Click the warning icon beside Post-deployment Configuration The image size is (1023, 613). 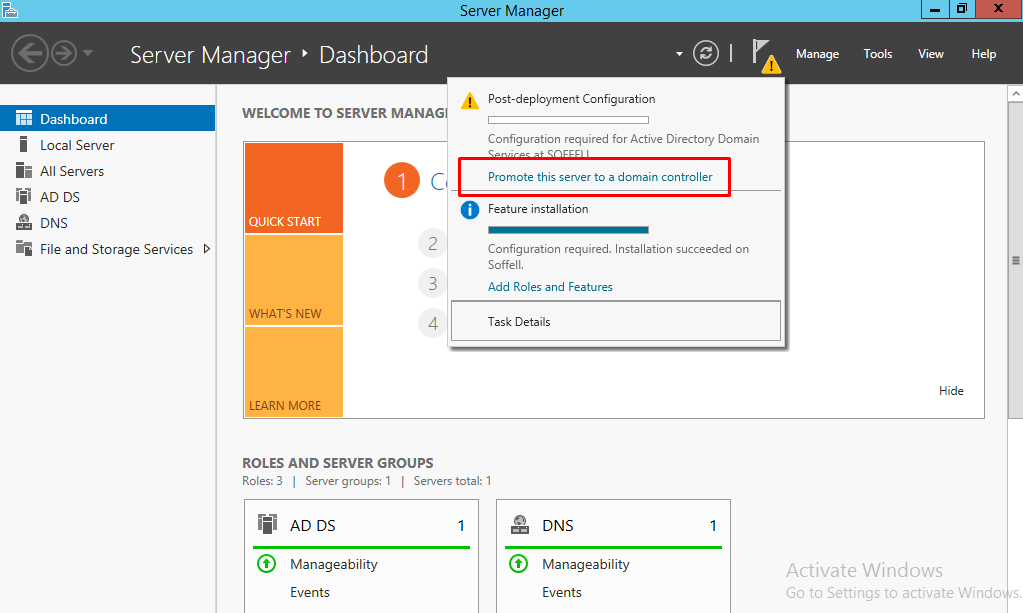469,100
